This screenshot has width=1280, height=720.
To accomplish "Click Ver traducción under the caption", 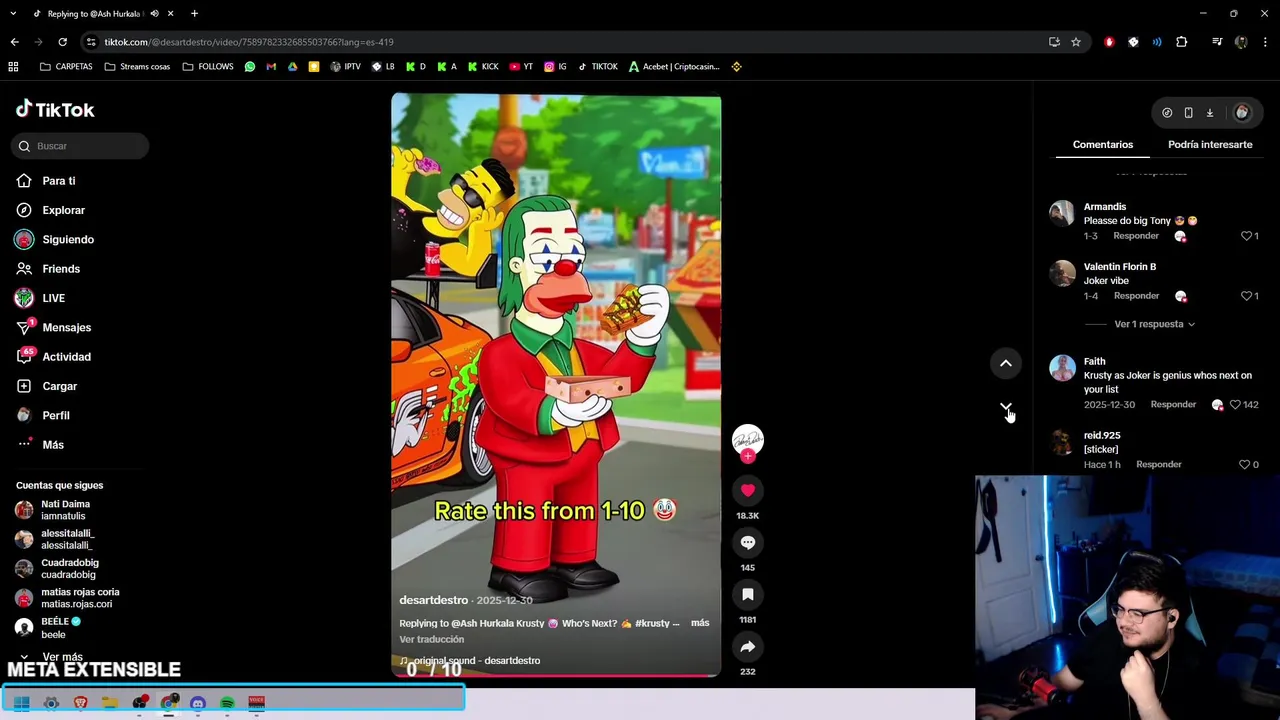I will 432,640.
